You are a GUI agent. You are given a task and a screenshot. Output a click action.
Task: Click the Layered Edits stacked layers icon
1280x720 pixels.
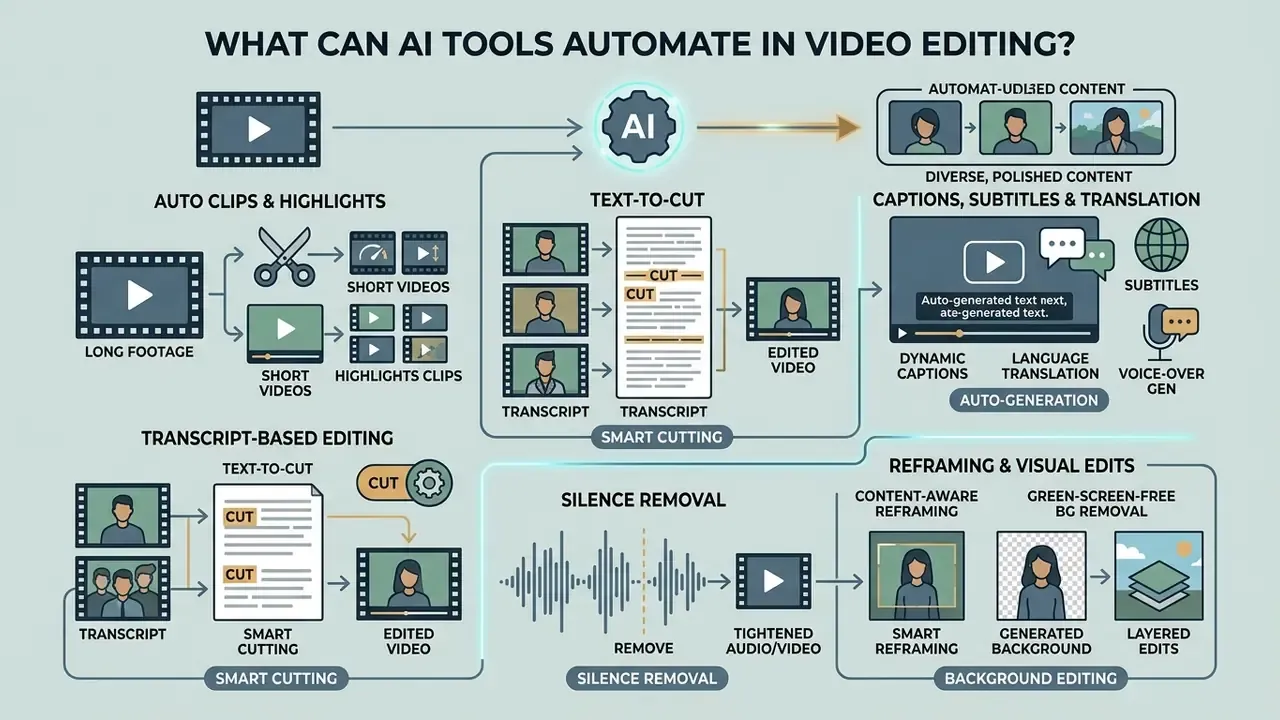pyautogui.click(x=1158, y=574)
